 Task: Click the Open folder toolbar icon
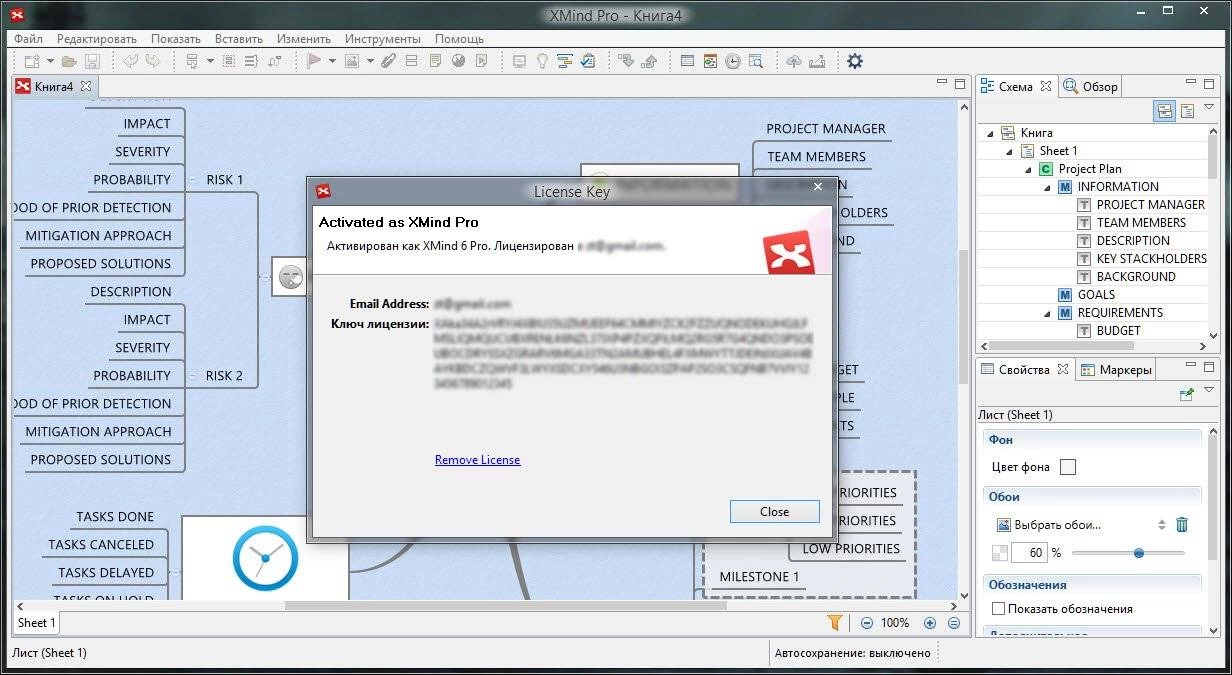coord(68,61)
